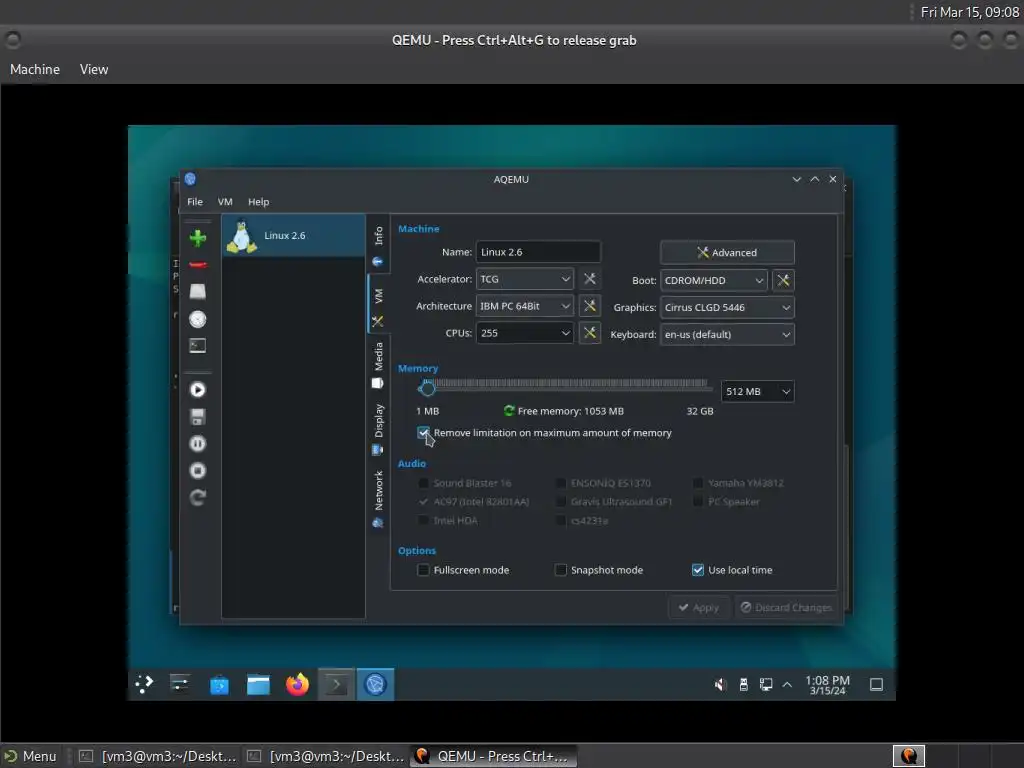Open AQEMU Help menu
This screenshot has height=768, width=1024.
coord(259,202)
